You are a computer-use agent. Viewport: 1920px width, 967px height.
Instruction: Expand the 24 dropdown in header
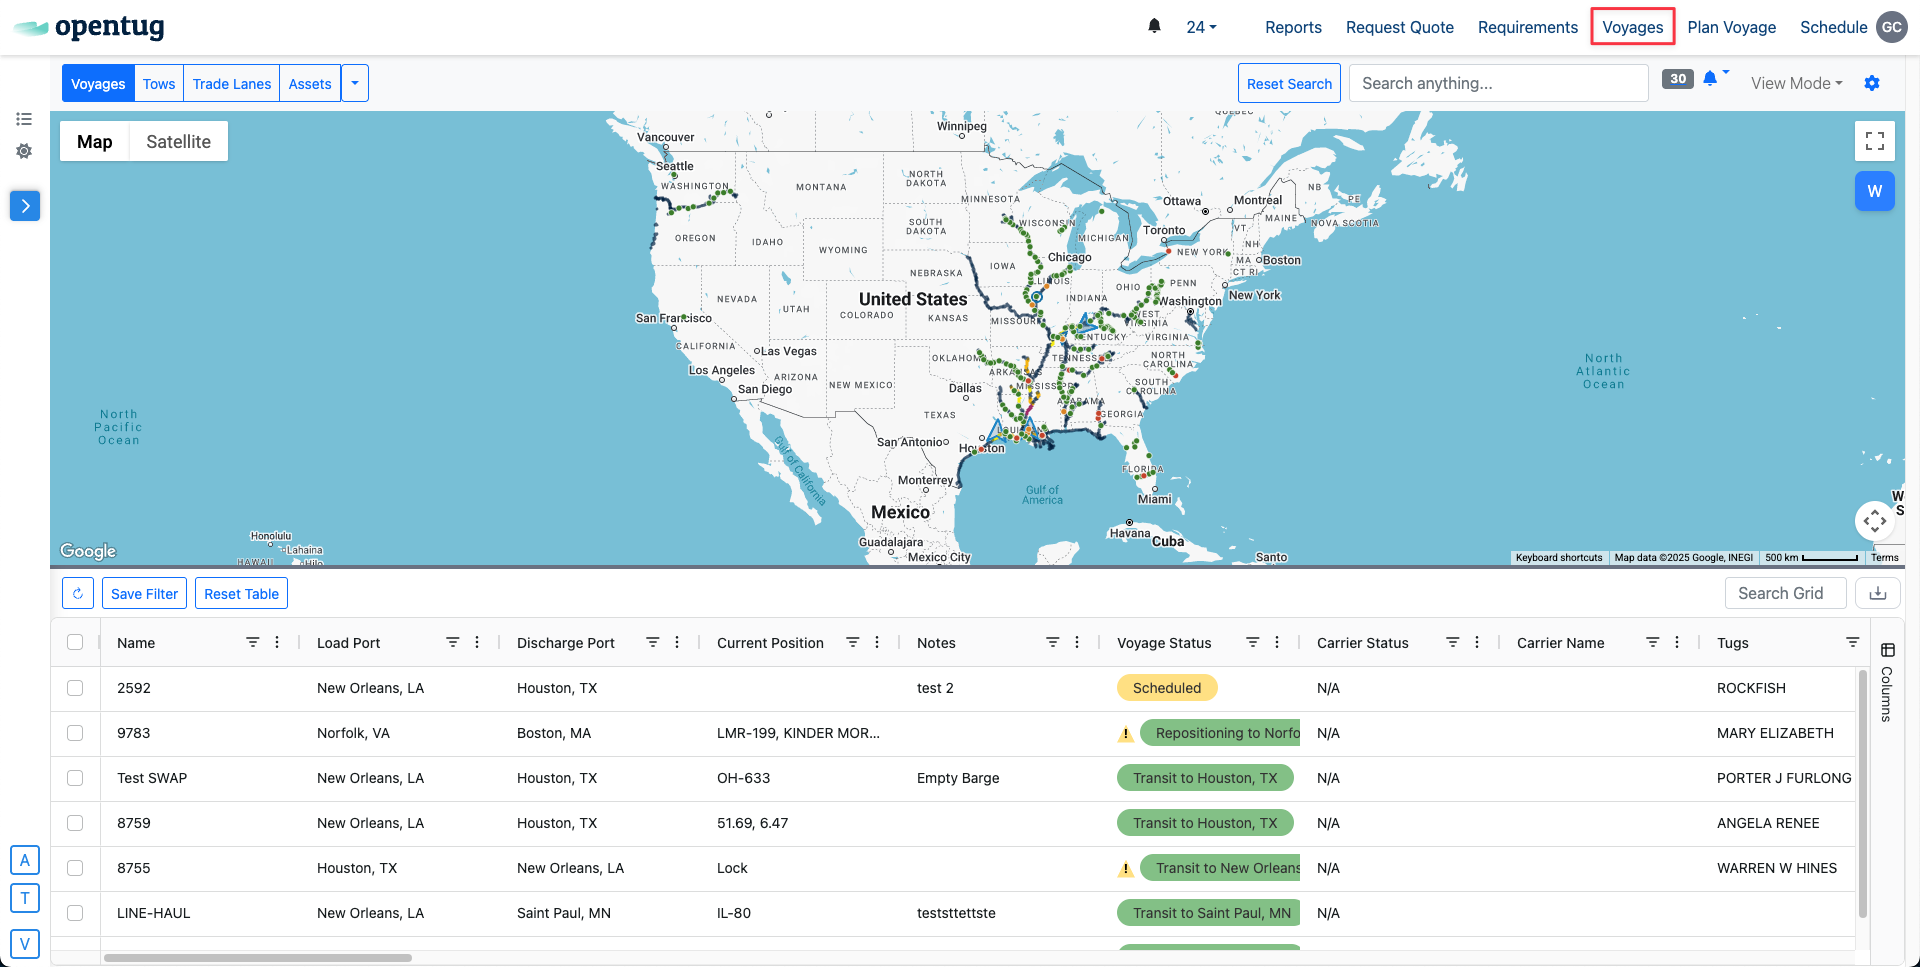tap(1201, 27)
